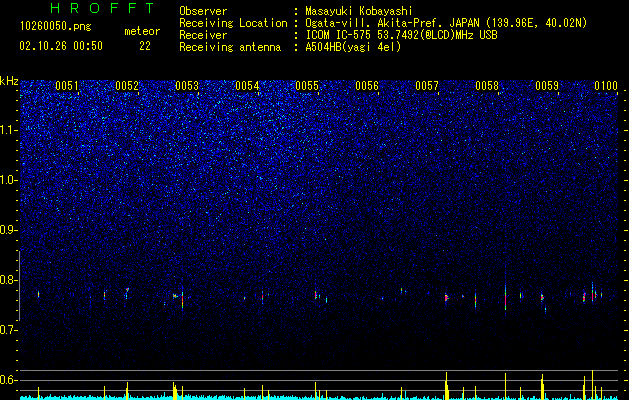Click the 'meteor' count label
The image size is (629, 400).
(142, 31)
